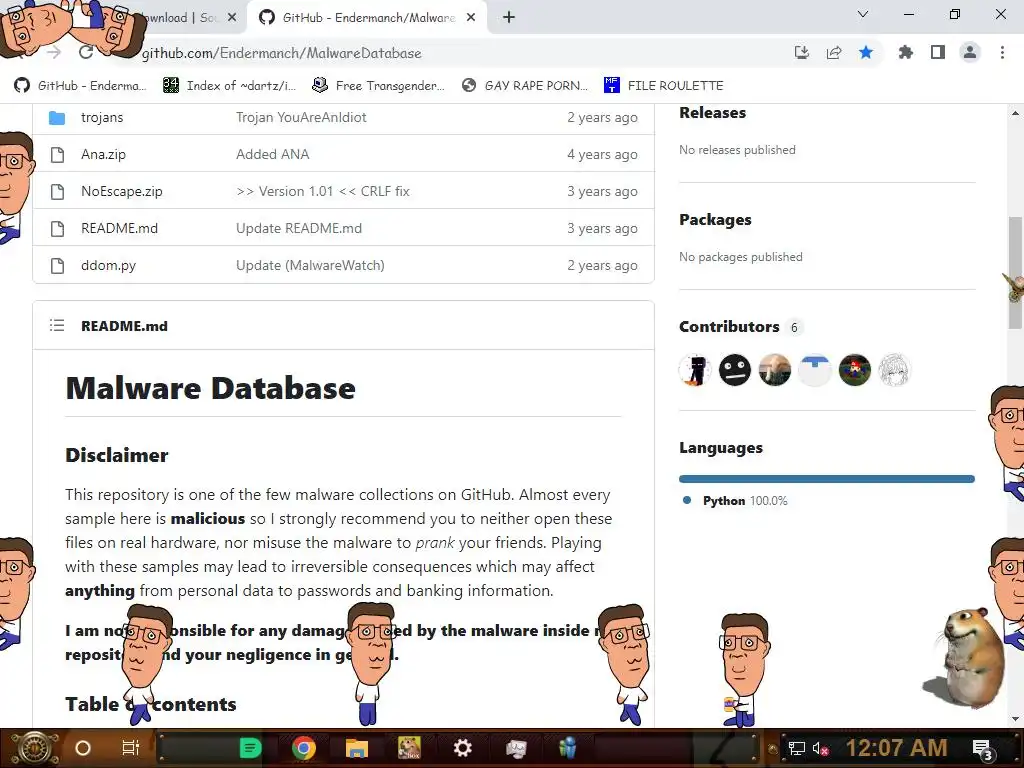Screen dimensions: 1024x768
Task: Open the blue-and-white contributor avatar
Action: pos(814,370)
